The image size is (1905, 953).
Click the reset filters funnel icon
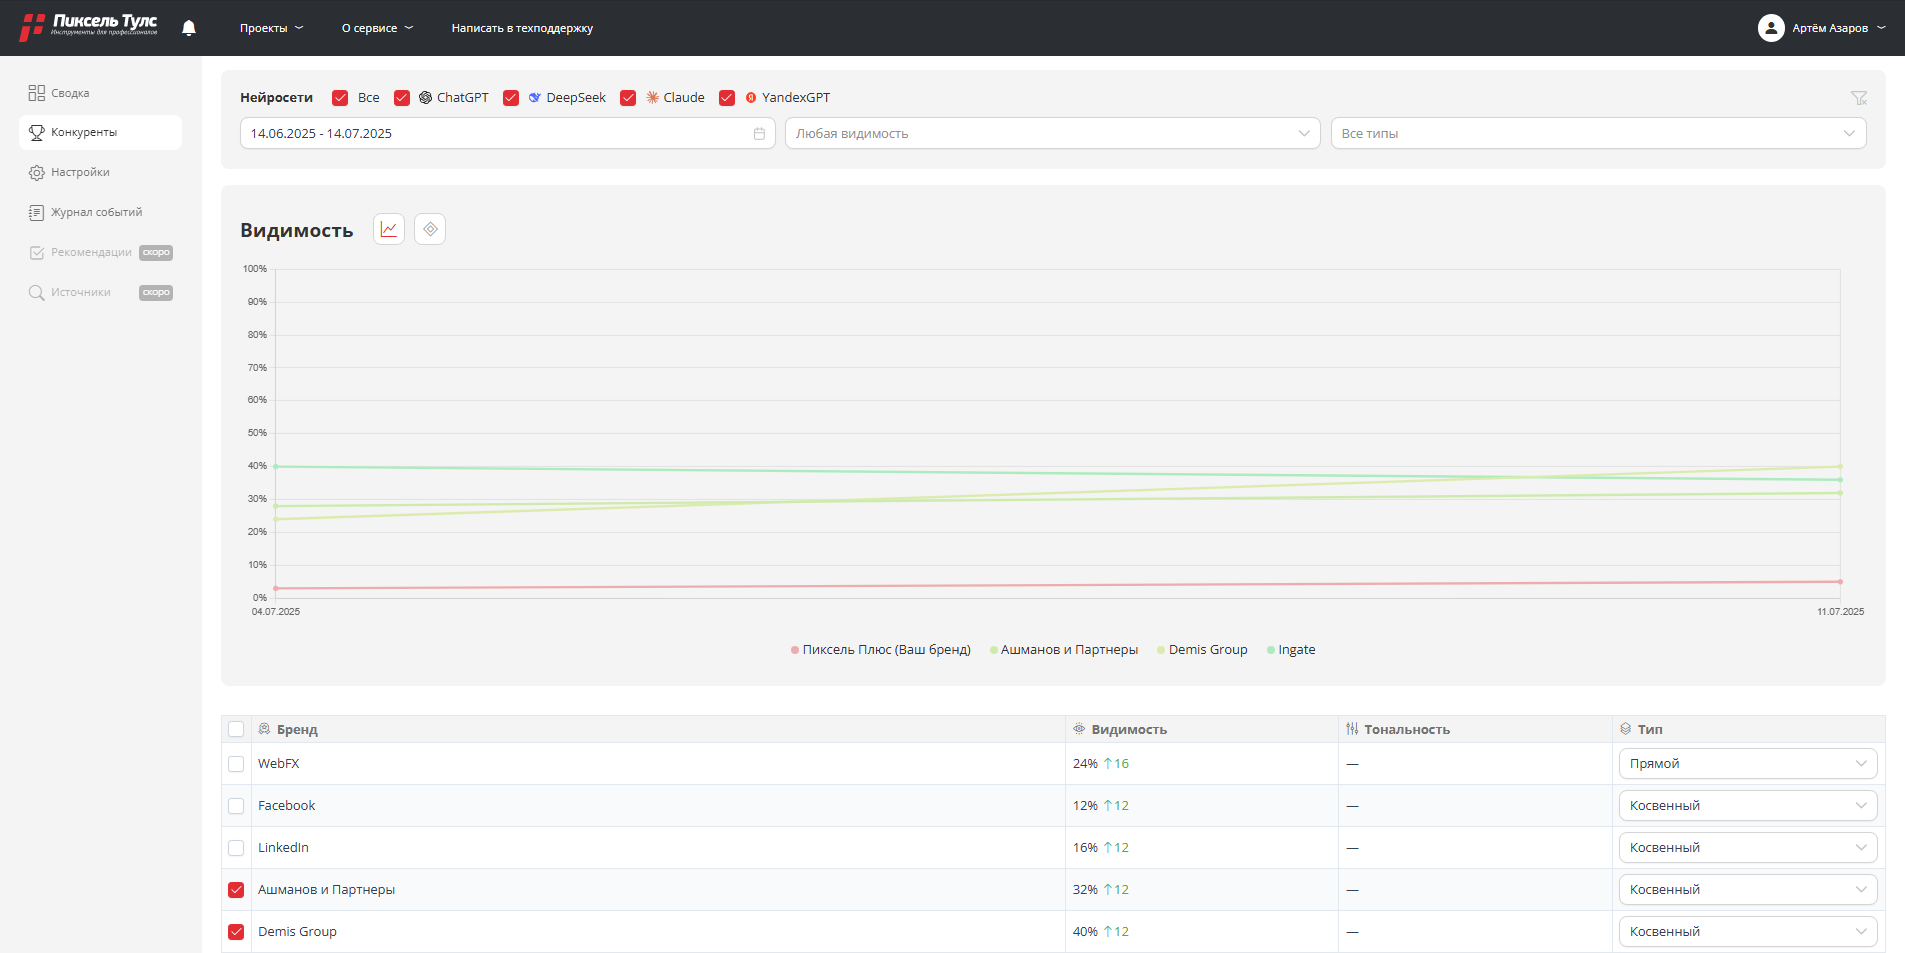point(1859,98)
